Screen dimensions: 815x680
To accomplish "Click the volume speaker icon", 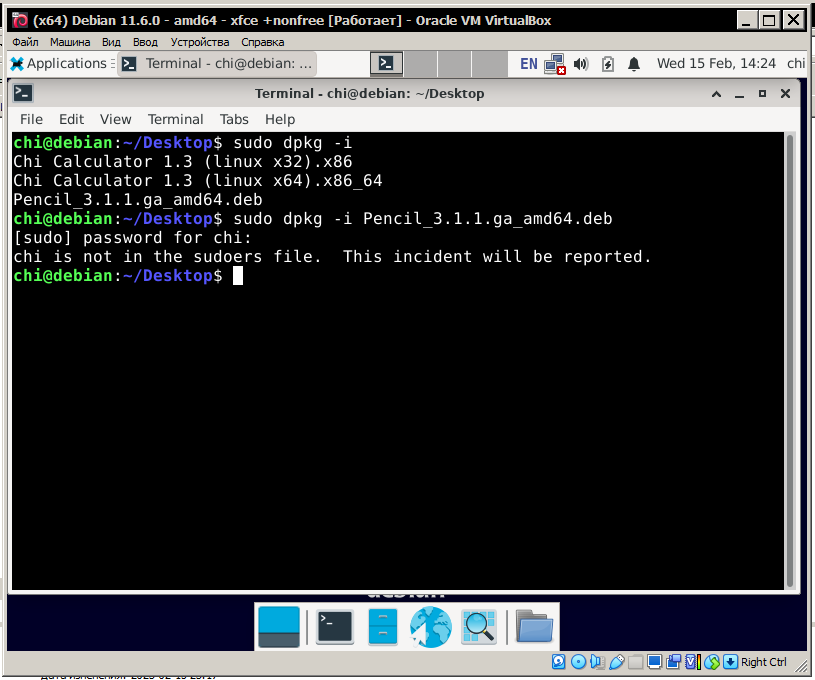I will (581, 64).
